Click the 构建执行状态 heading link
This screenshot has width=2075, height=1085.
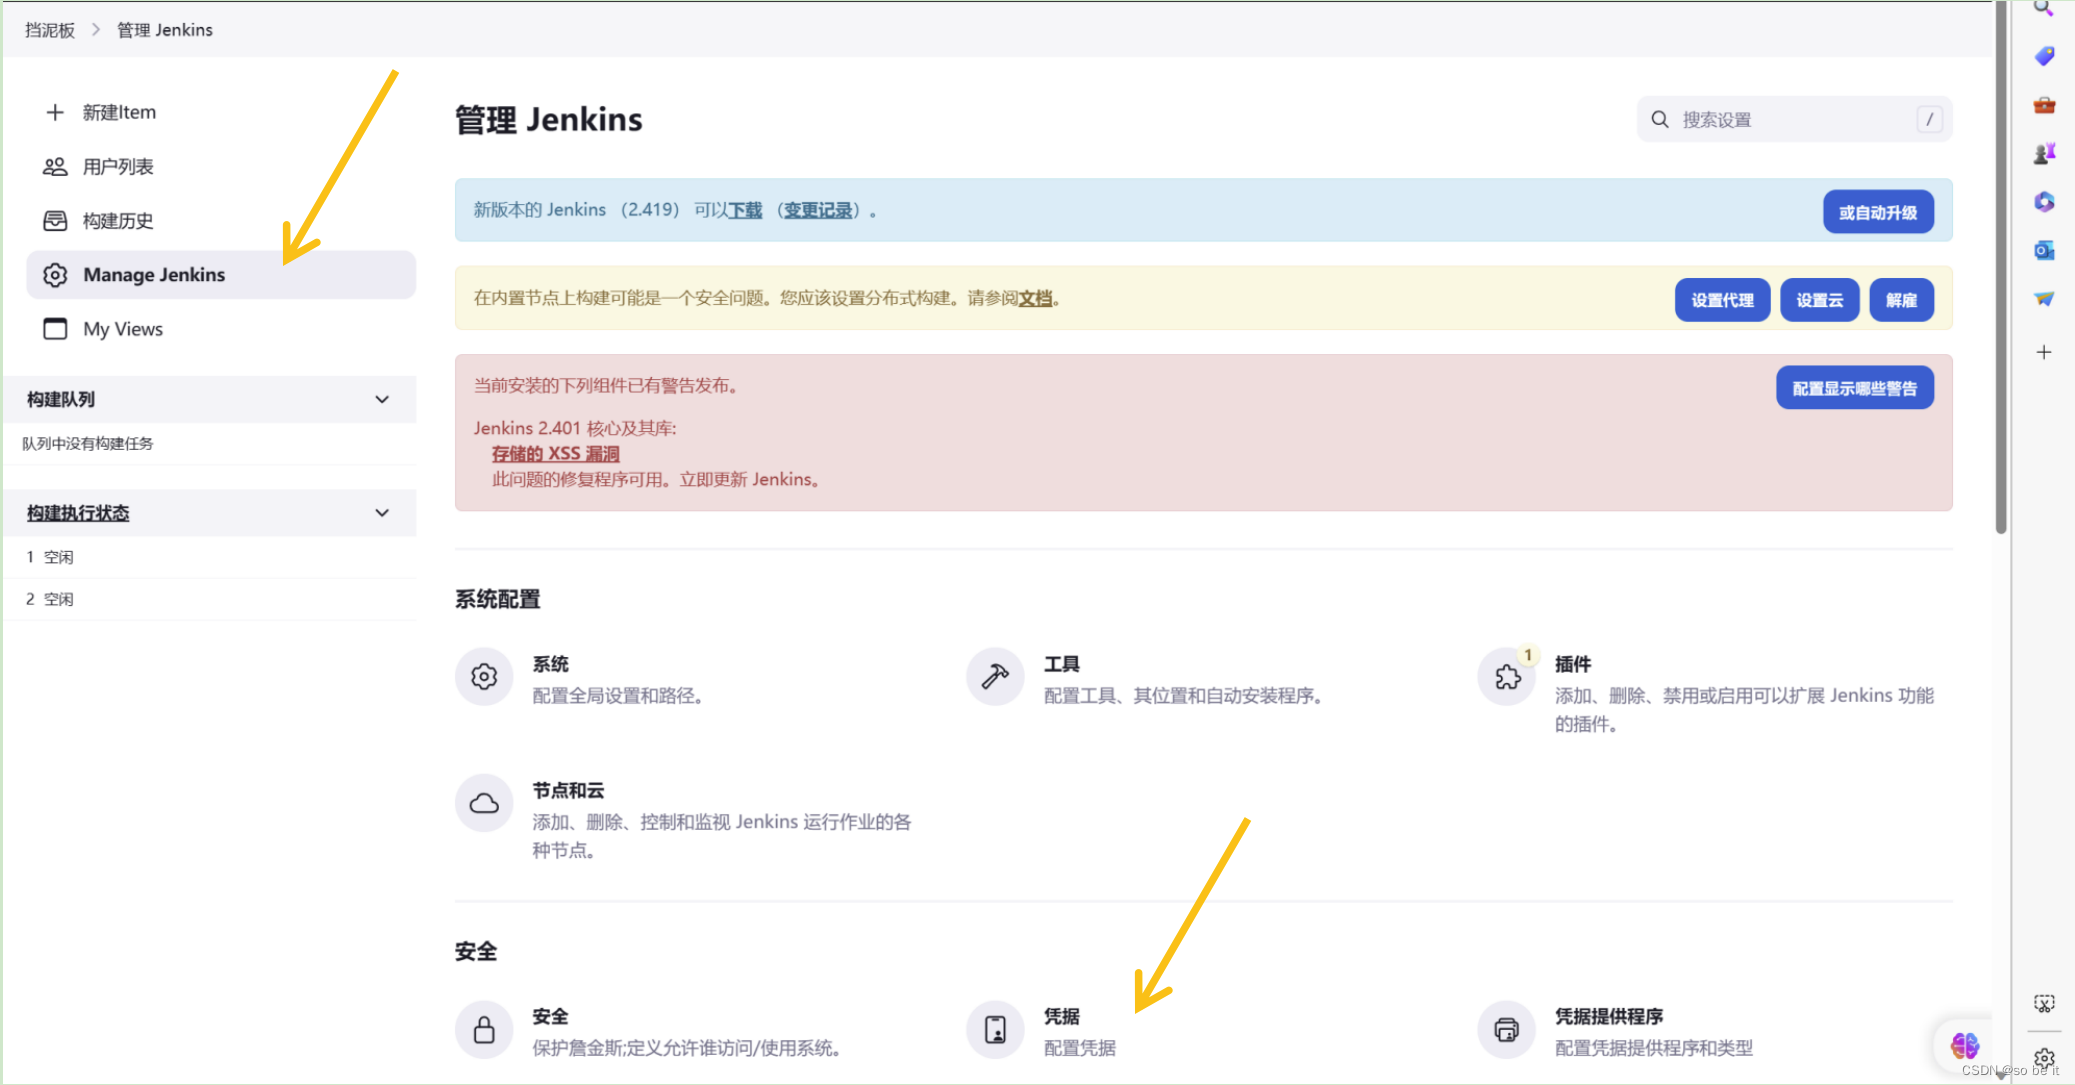pyautogui.click(x=78, y=513)
